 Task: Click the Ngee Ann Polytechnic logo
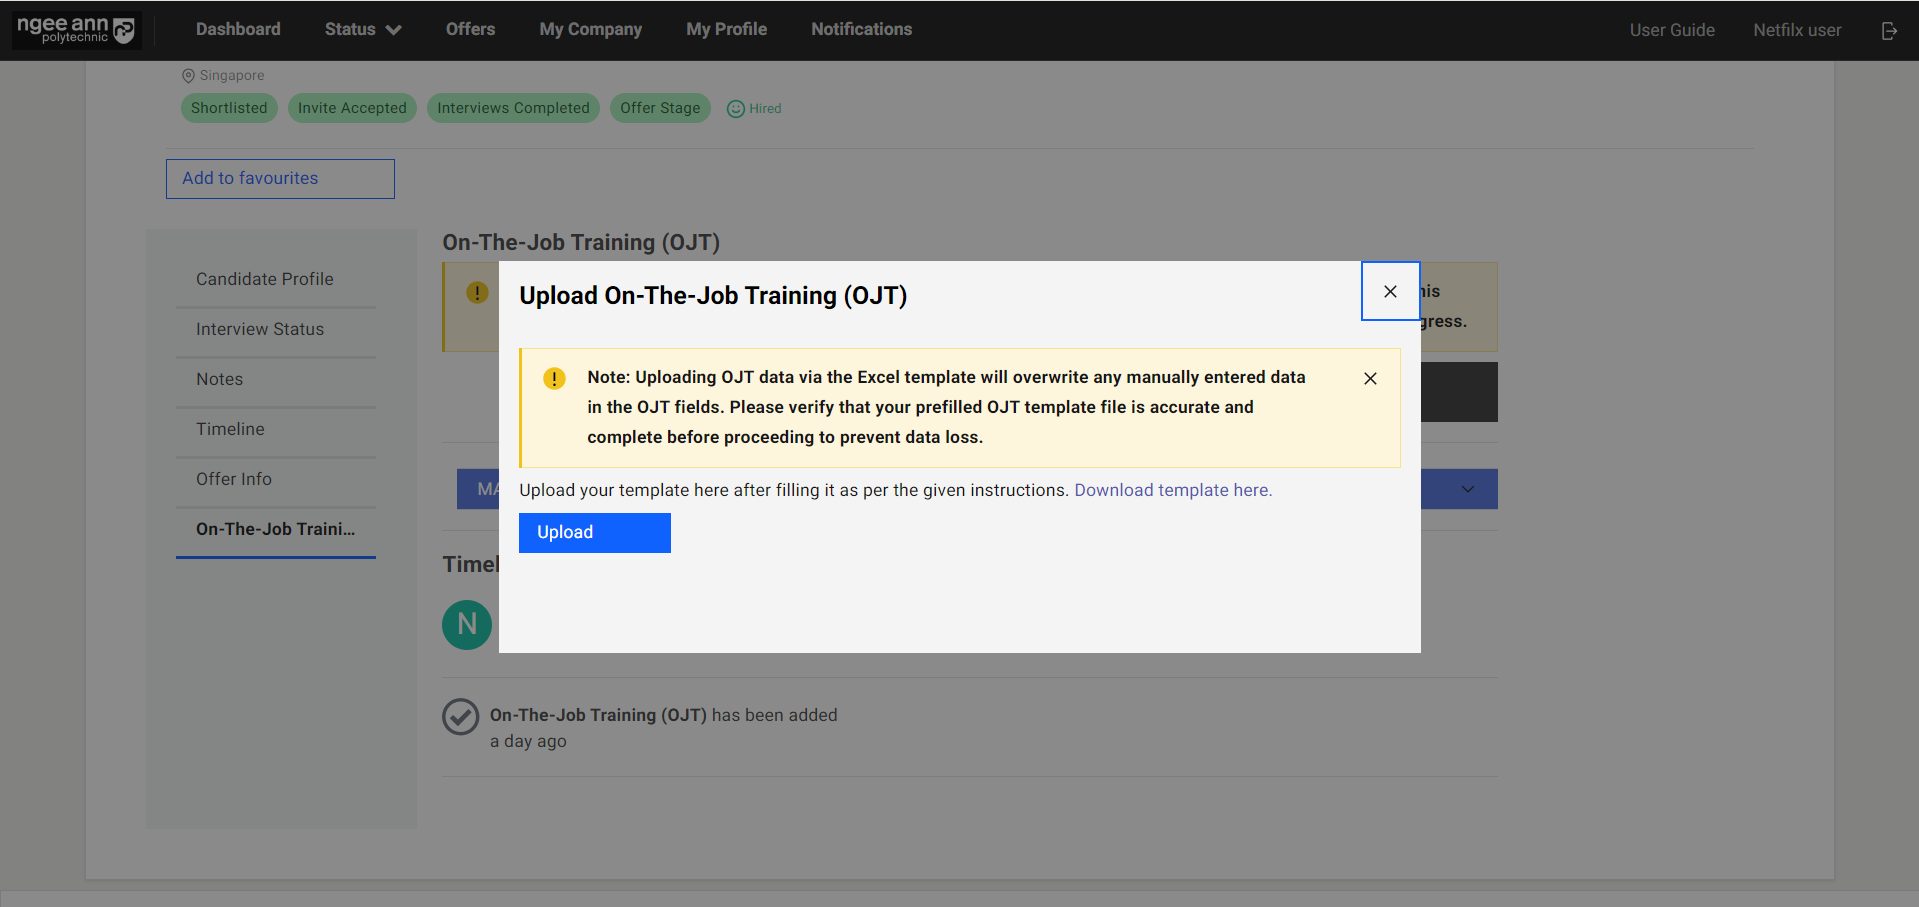[x=76, y=30]
